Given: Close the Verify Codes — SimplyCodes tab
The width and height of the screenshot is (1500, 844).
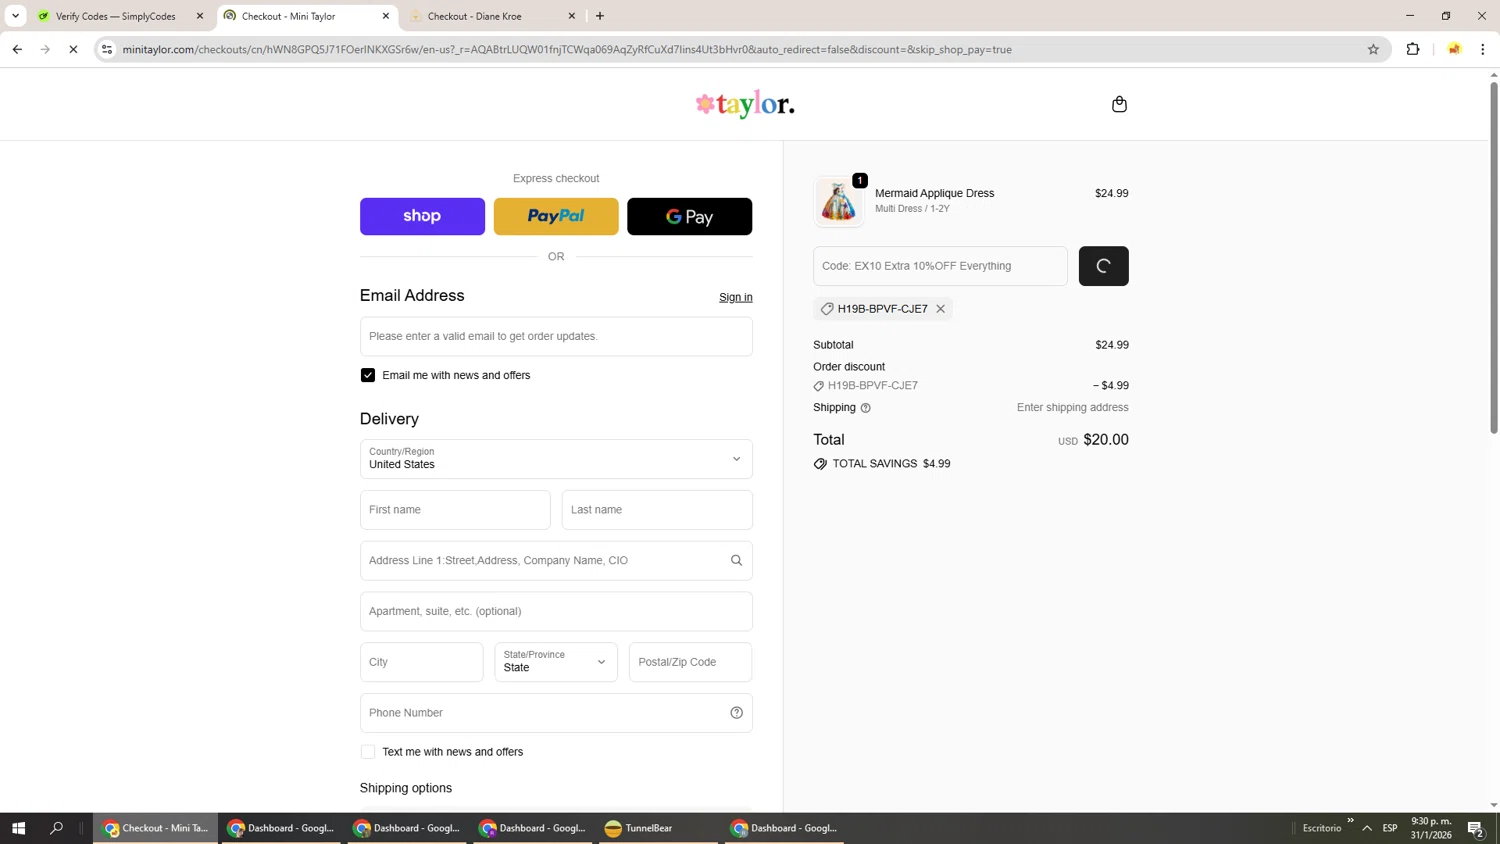Looking at the screenshot, I should 200,16.
